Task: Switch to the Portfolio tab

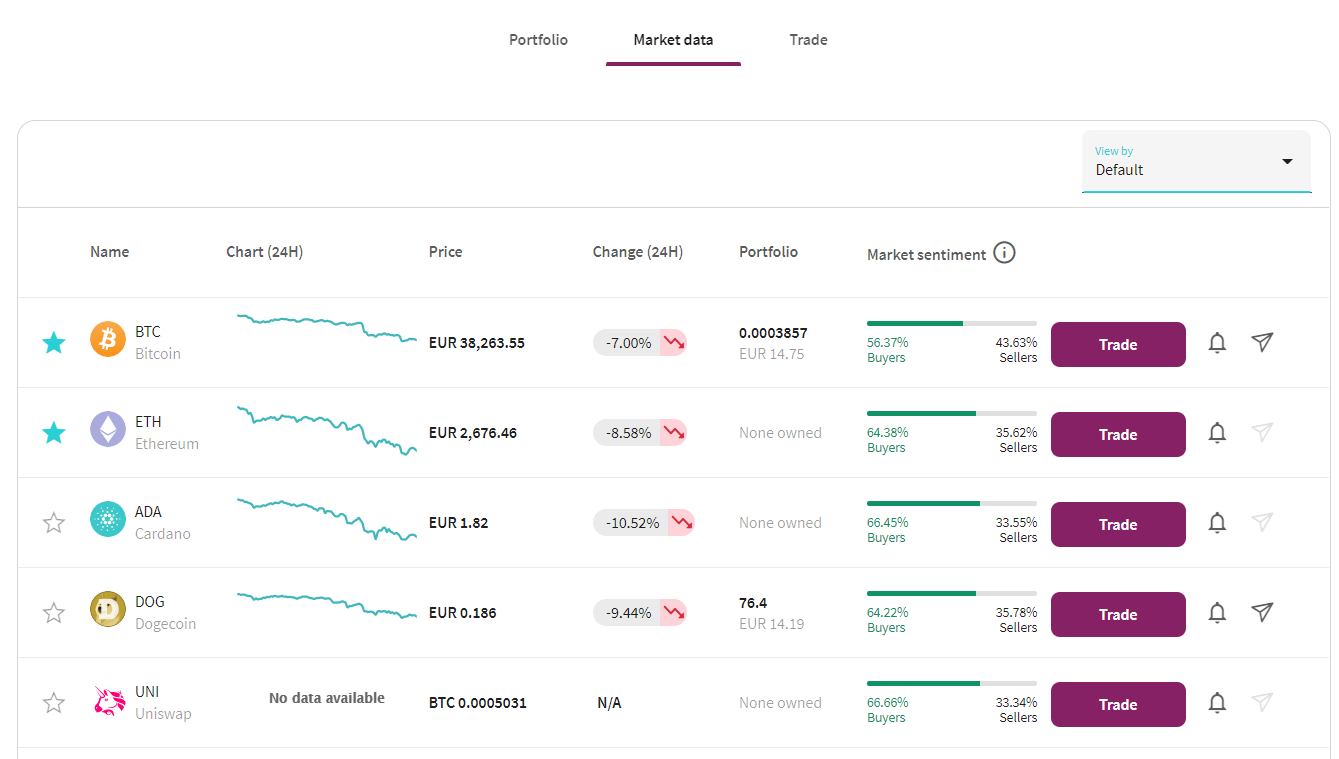Action: tap(538, 40)
